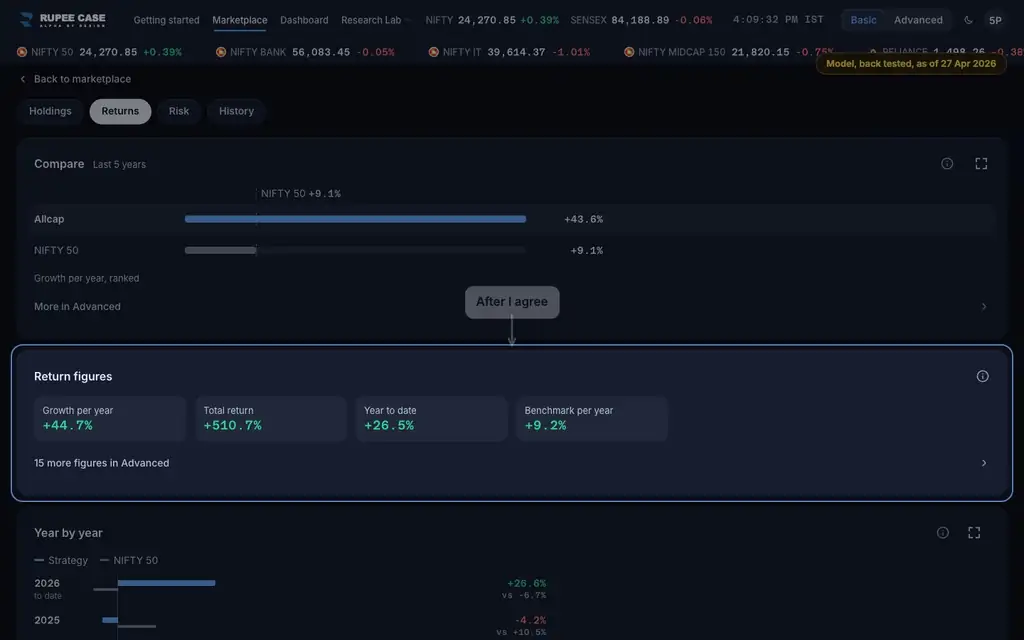Select the Returns tab
1024x640 pixels.
[120, 111]
